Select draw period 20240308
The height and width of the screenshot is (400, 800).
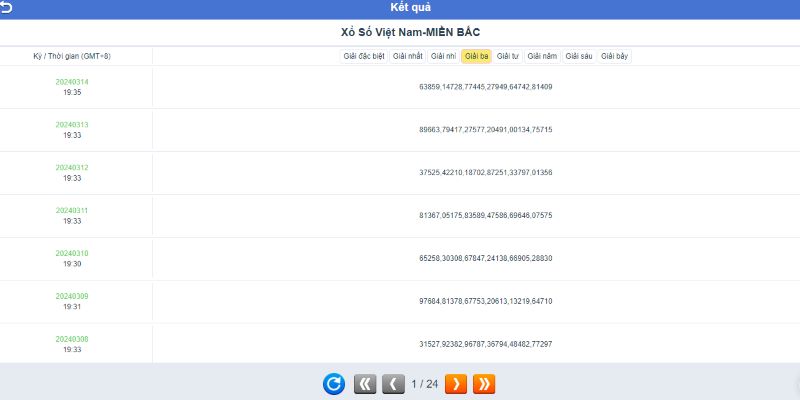[x=72, y=339]
